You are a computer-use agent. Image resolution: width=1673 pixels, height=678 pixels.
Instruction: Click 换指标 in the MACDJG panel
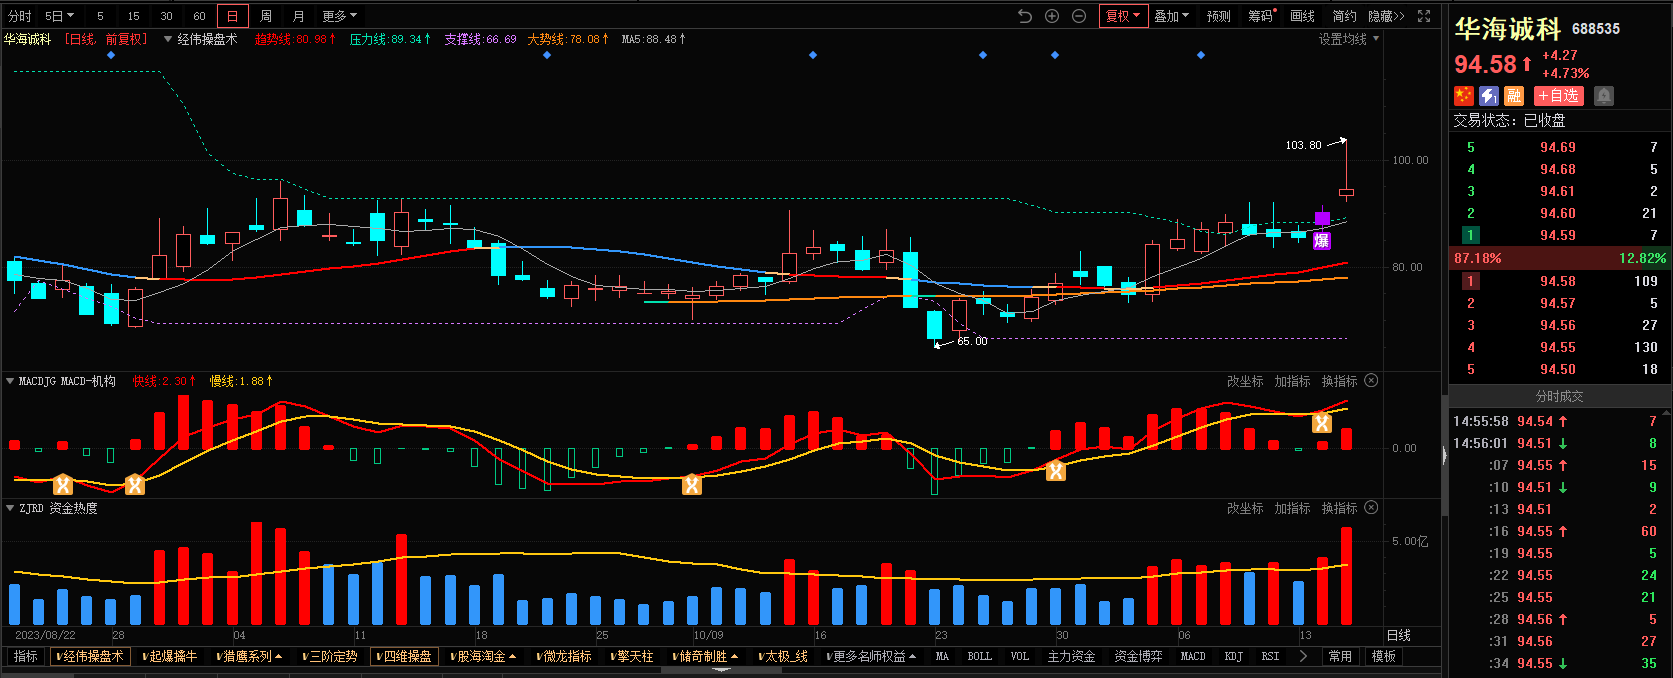[1339, 381]
